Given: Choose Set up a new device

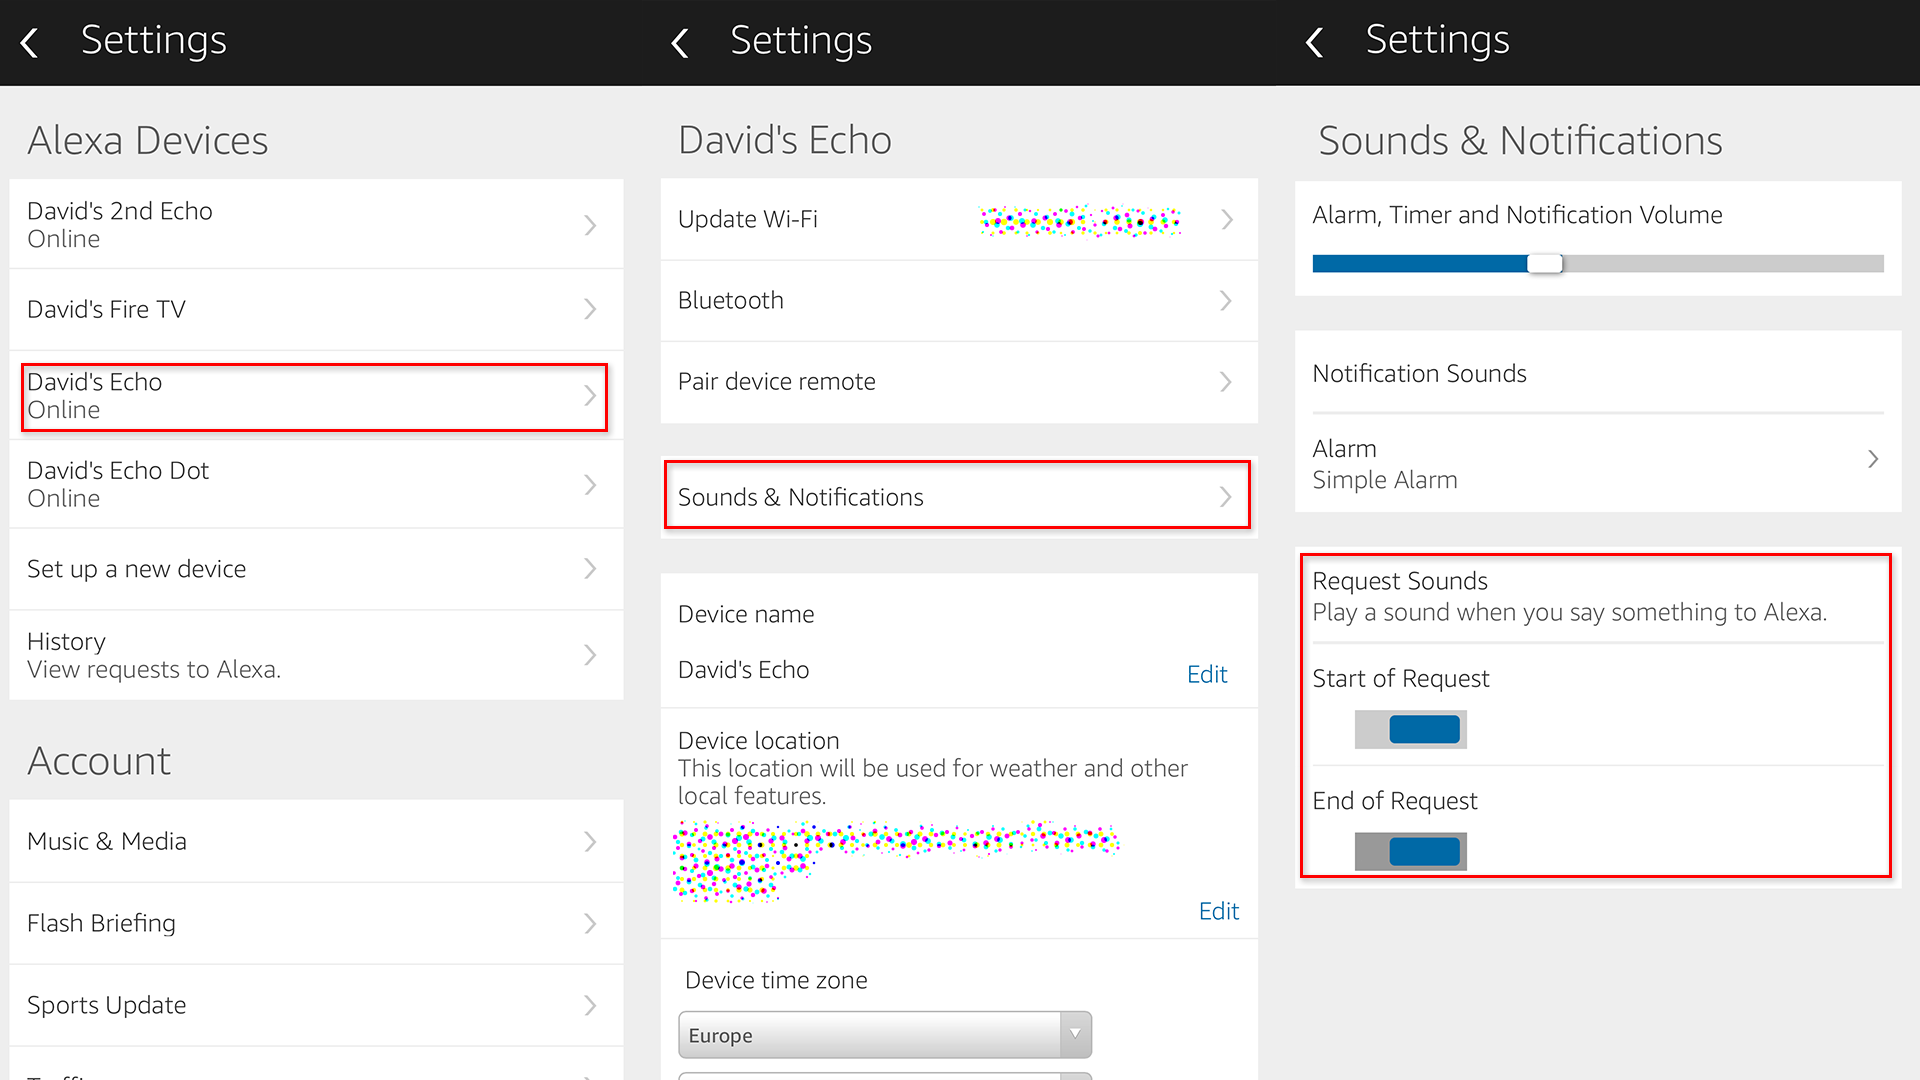Looking at the screenshot, I should (316, 569).
